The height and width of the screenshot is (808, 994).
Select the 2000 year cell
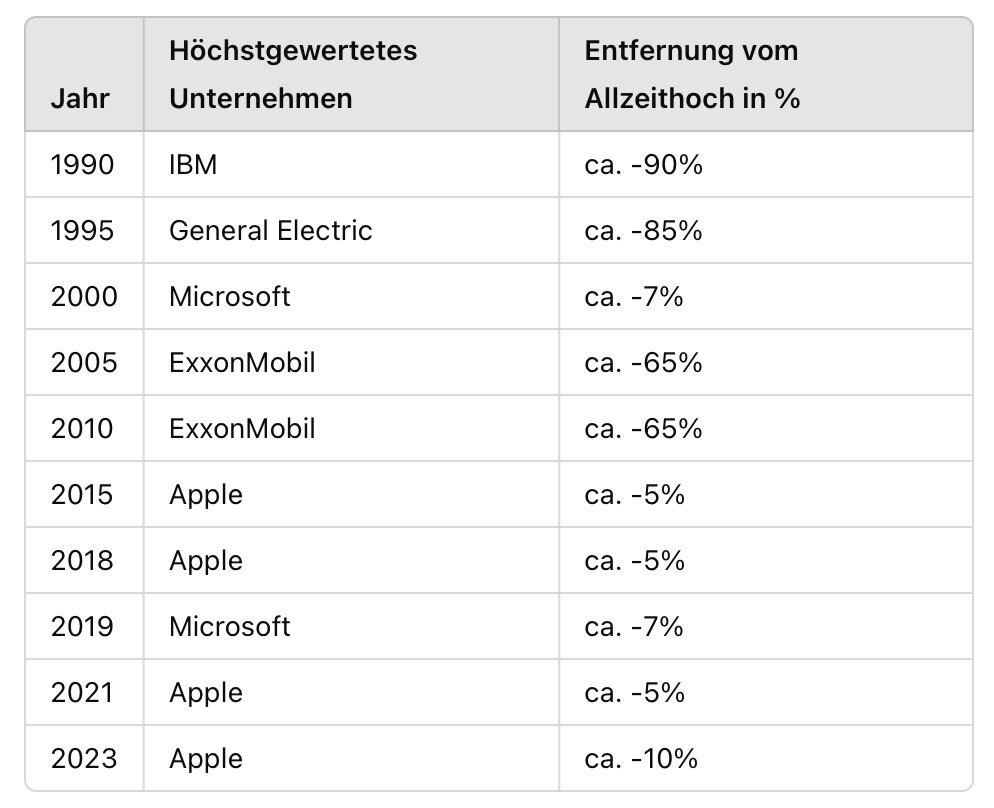(83, 296)
